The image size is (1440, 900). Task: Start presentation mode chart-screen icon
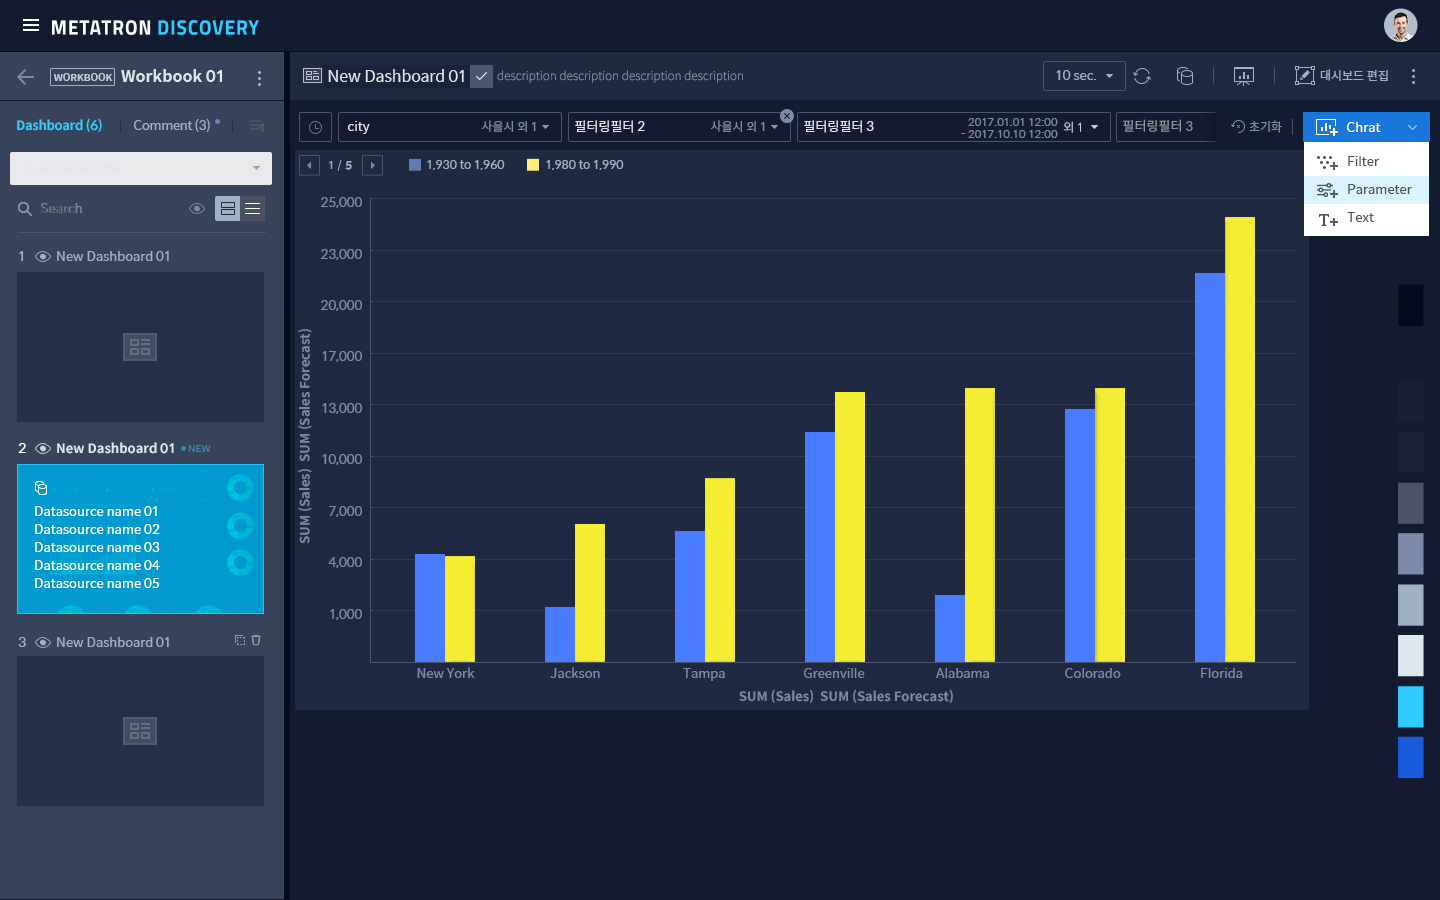[x=1244, y=76]
